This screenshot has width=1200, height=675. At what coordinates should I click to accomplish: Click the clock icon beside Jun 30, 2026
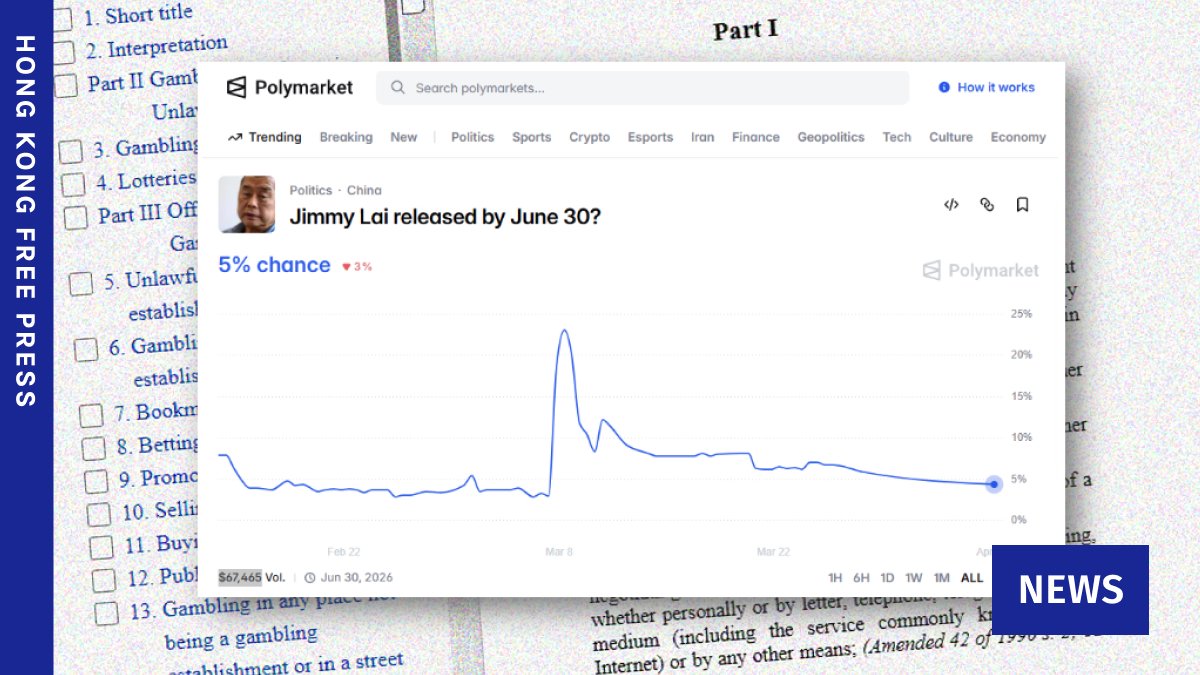pyautogui.click(x=310, y=577)
